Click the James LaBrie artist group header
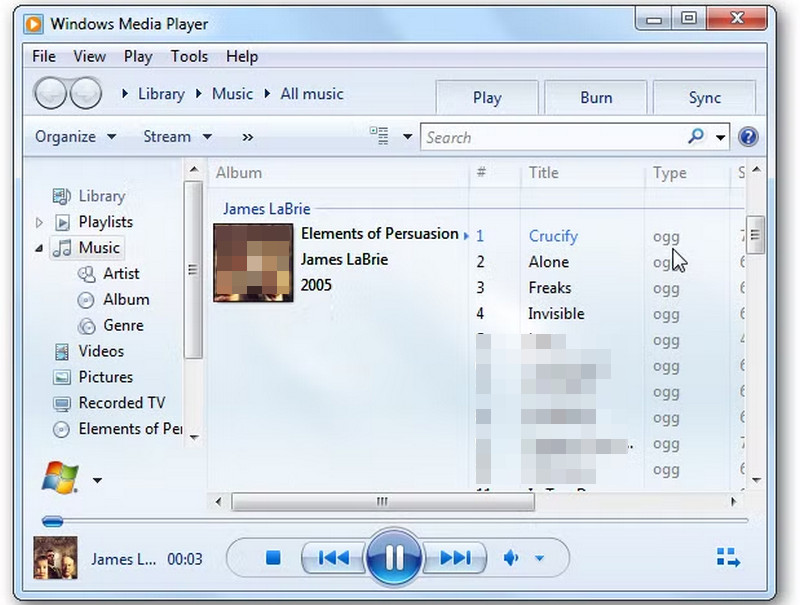 267,209
